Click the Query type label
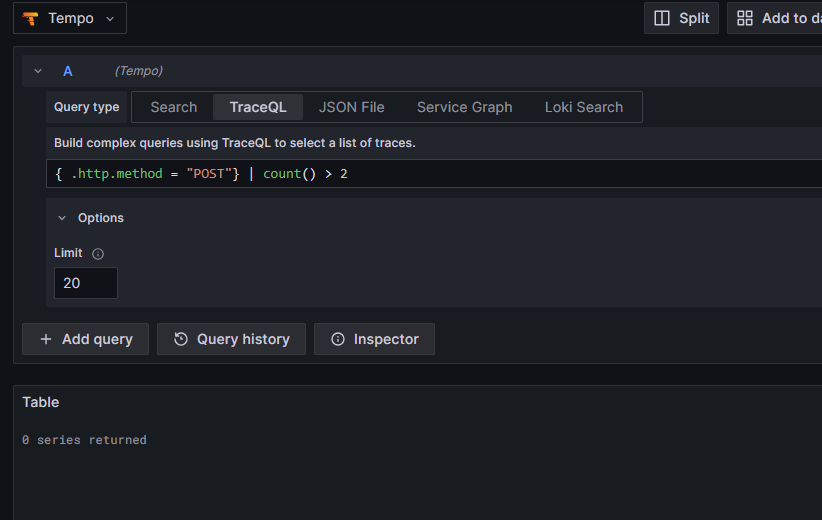 click(x=86, y=107)
